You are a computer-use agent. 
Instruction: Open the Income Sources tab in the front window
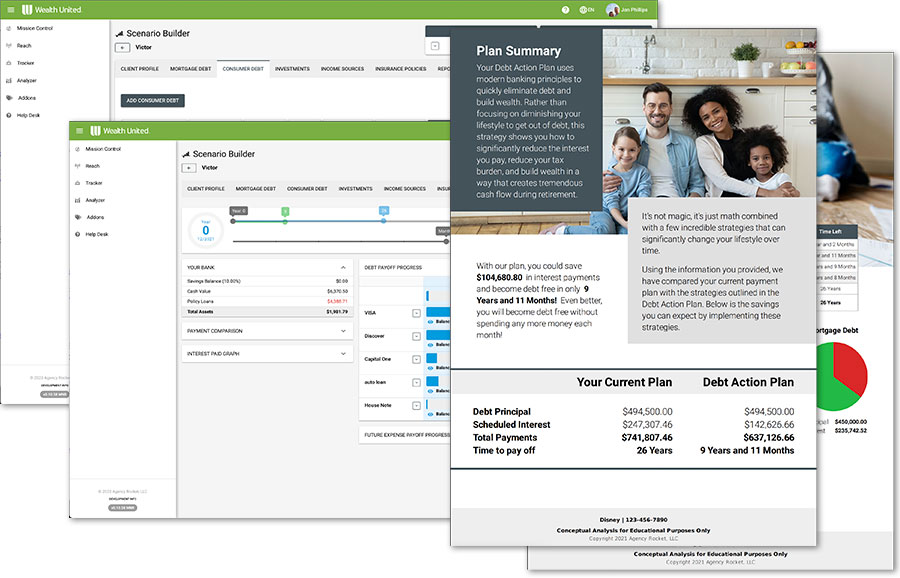405,189
